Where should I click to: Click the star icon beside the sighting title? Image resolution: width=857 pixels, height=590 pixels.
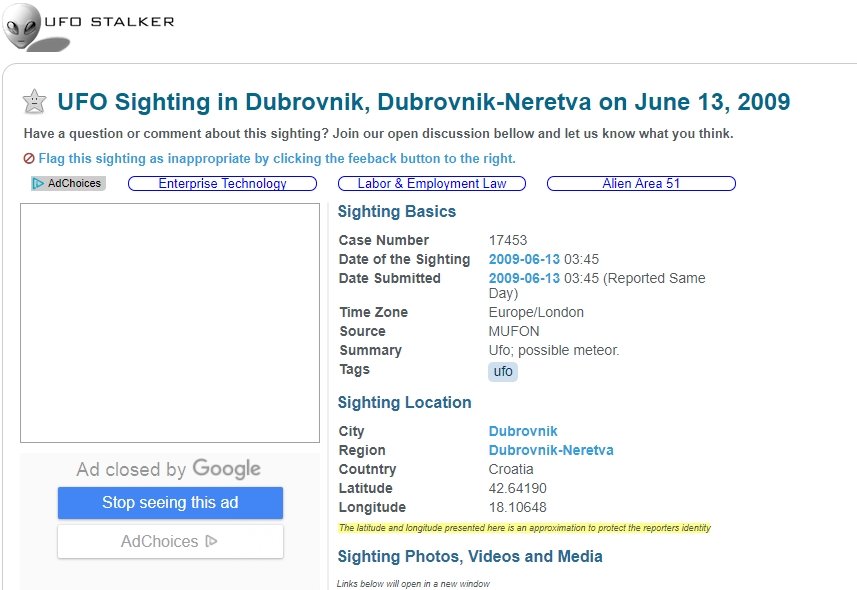(35, 102)
